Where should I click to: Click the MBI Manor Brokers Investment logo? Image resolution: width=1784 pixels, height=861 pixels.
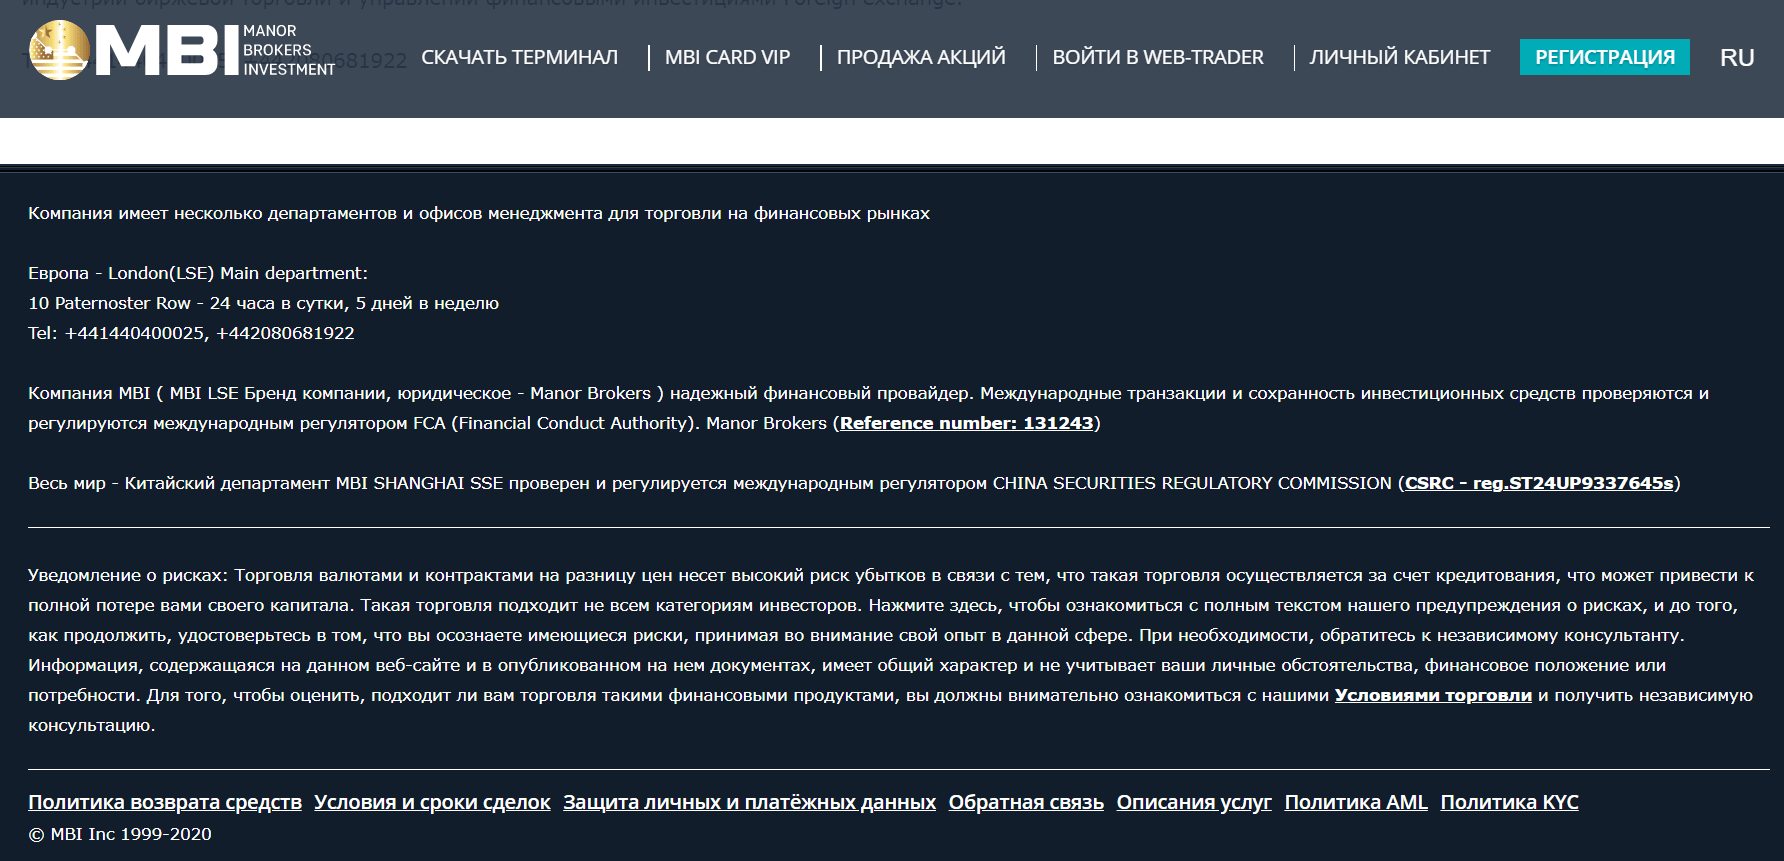tap(183, 50)
